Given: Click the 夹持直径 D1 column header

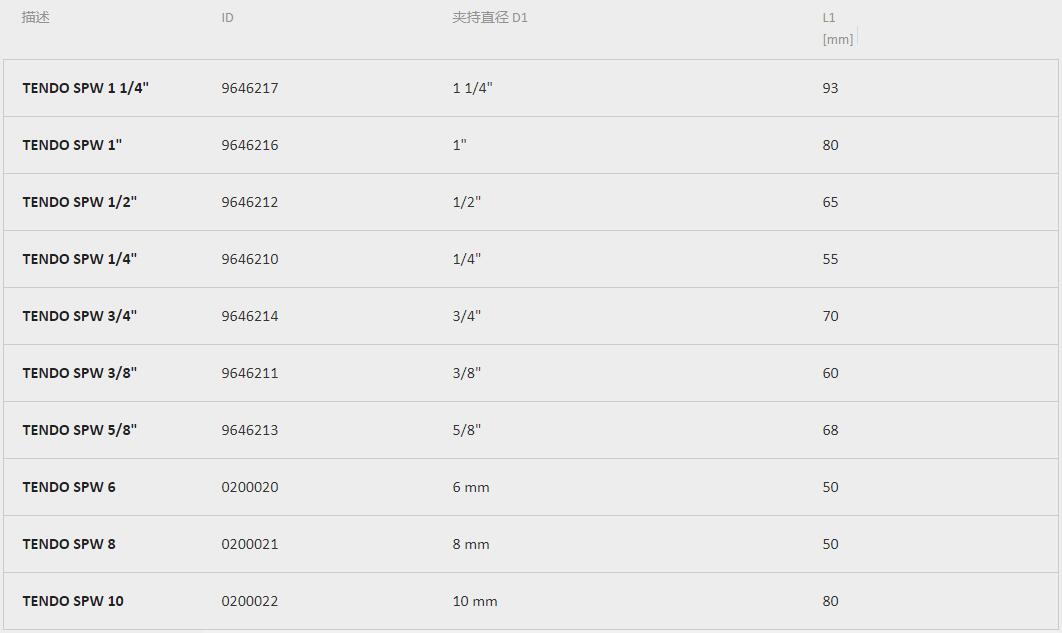Looking at the screenshot, I should (489, 18).
